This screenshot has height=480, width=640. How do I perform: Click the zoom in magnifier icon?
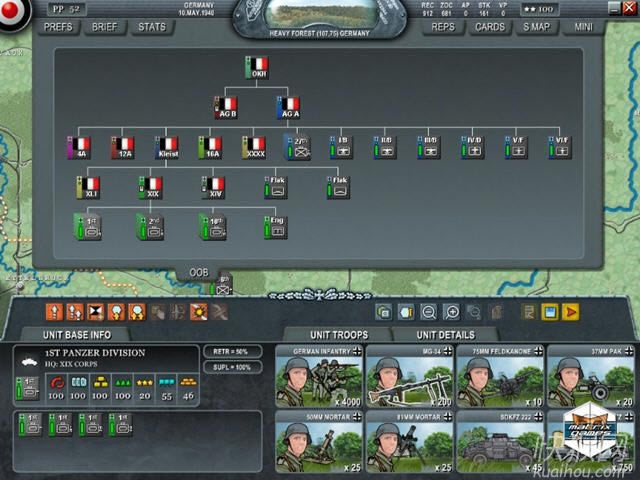coord(451,312)
